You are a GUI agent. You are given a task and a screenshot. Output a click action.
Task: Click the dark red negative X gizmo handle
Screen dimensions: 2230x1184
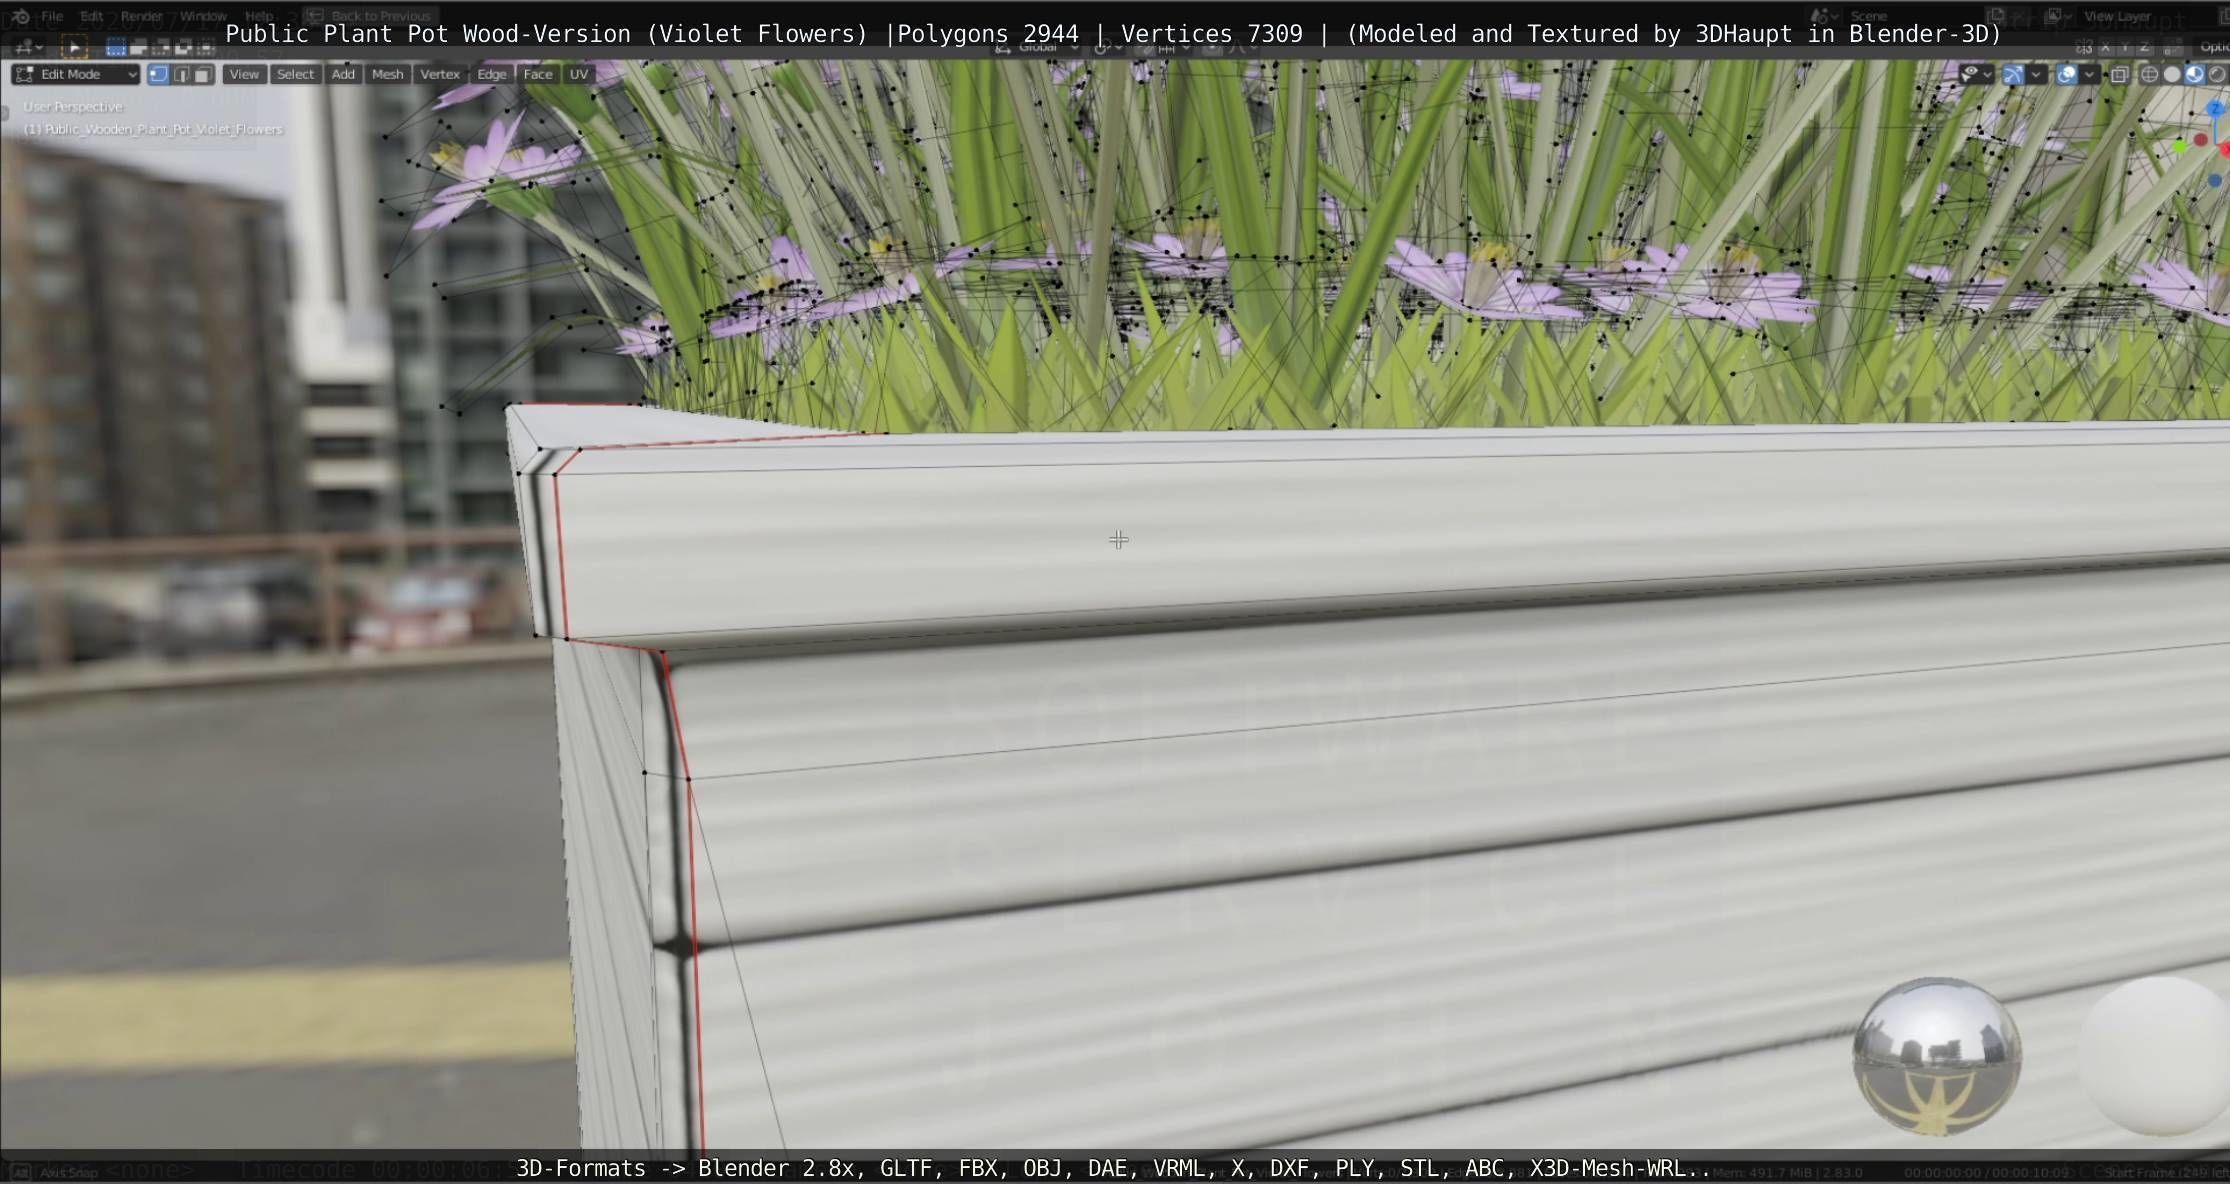click(x=2201, y=141)
